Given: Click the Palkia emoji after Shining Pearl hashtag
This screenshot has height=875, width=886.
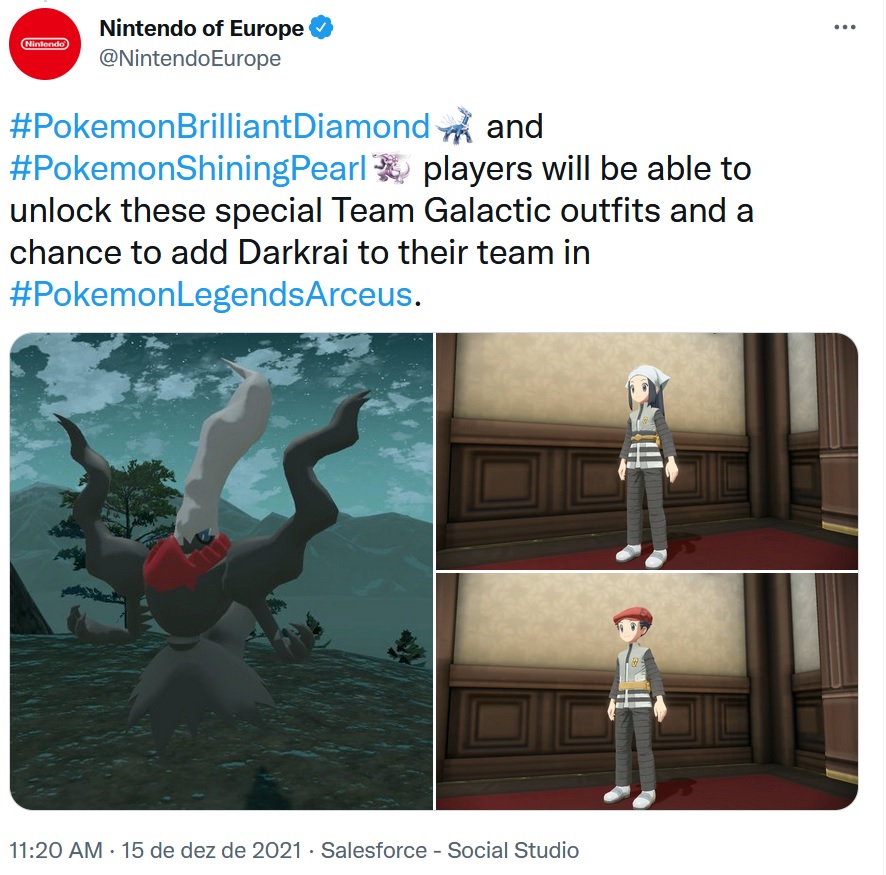Looking at the screenshot, I should click(392, 167).
